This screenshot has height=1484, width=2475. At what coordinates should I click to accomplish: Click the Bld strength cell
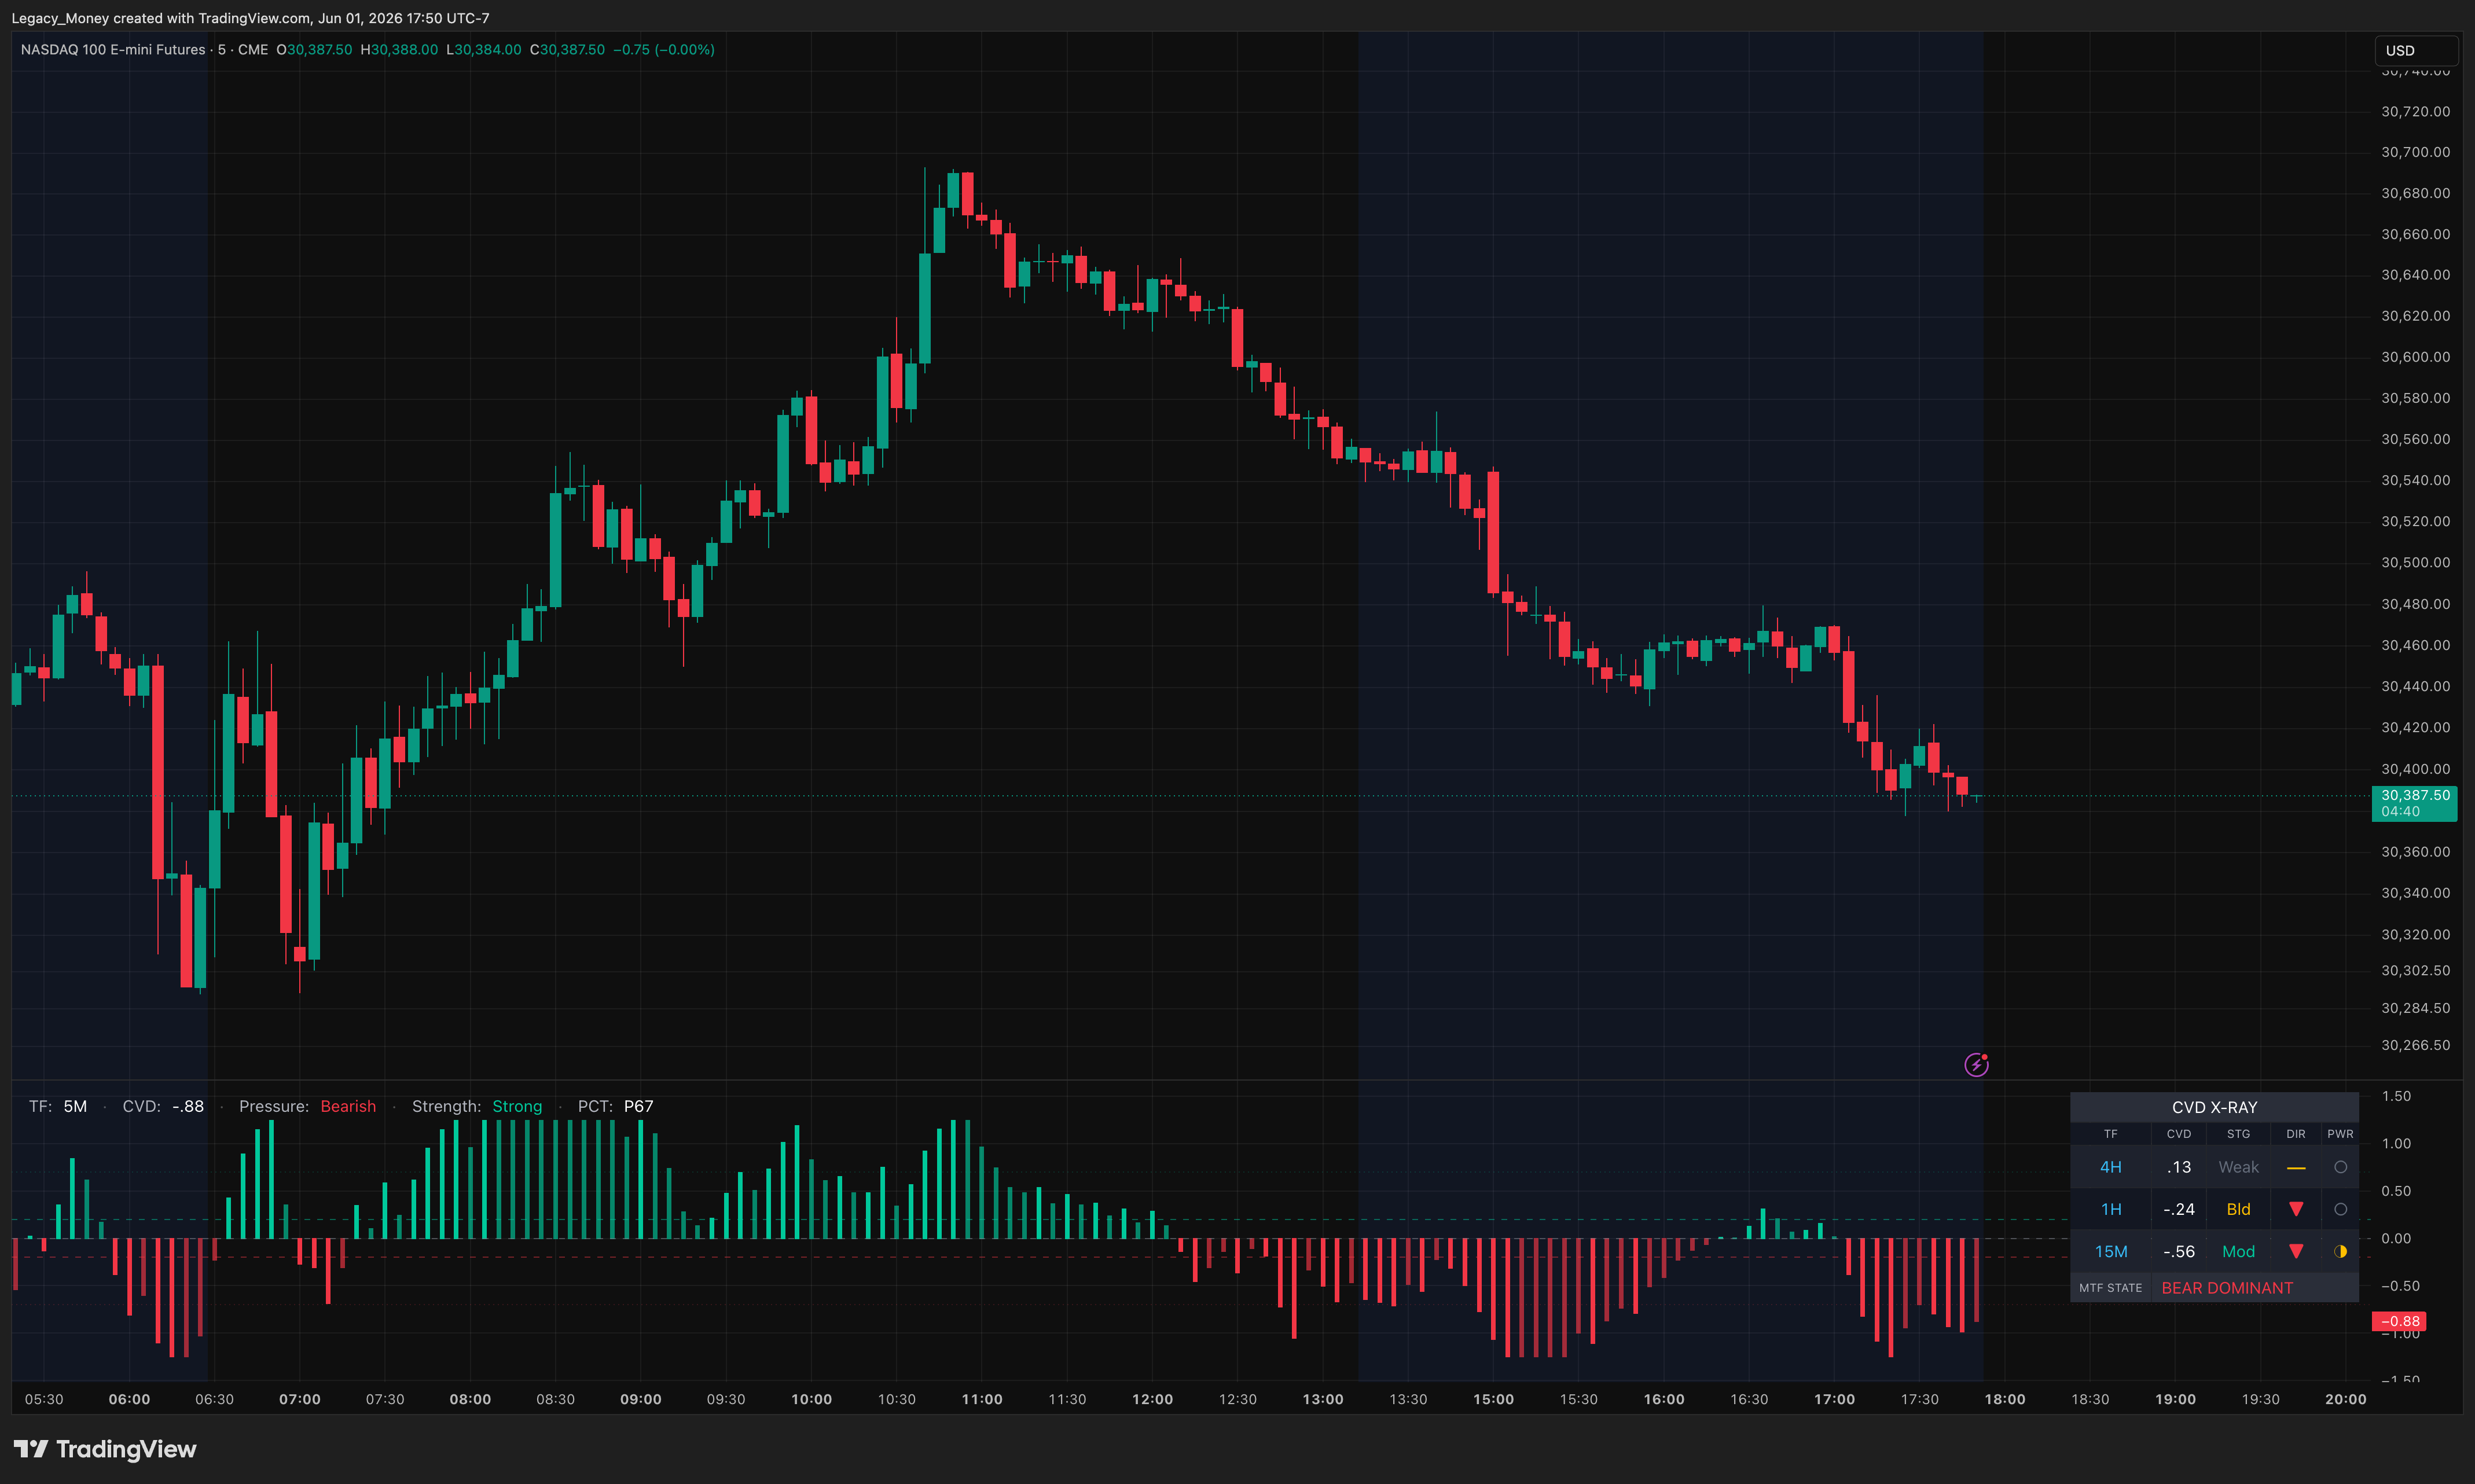pos(2238,1209)
